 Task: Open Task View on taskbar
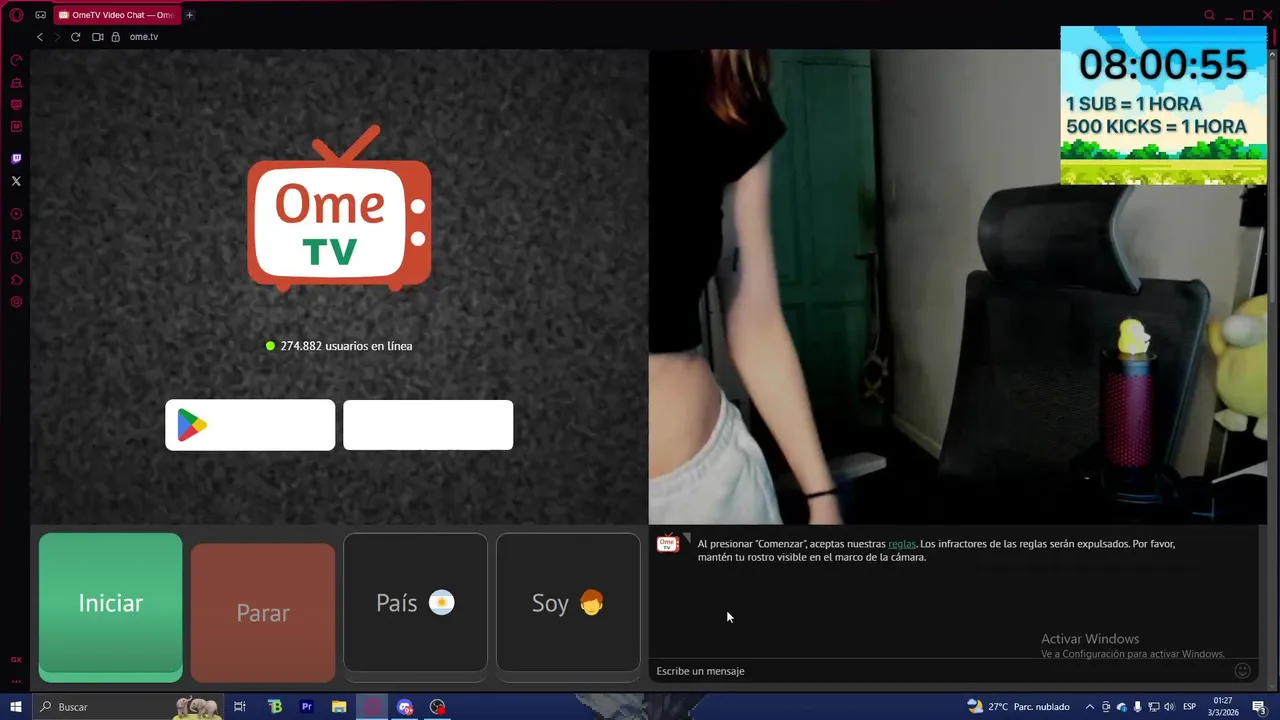tap(240, 707)
